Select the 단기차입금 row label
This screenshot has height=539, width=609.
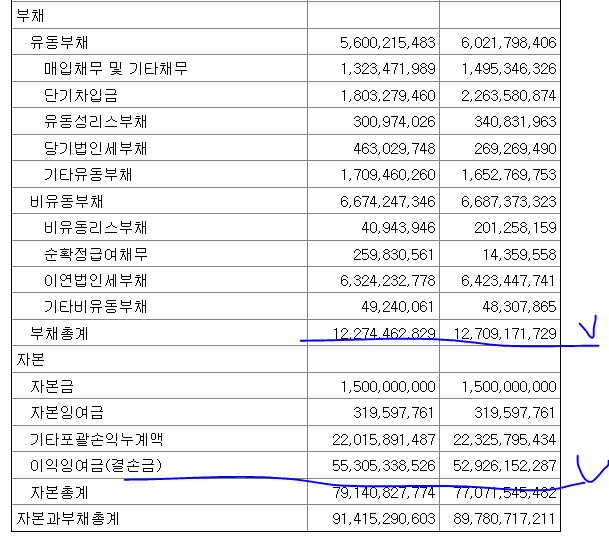(80, 95)
